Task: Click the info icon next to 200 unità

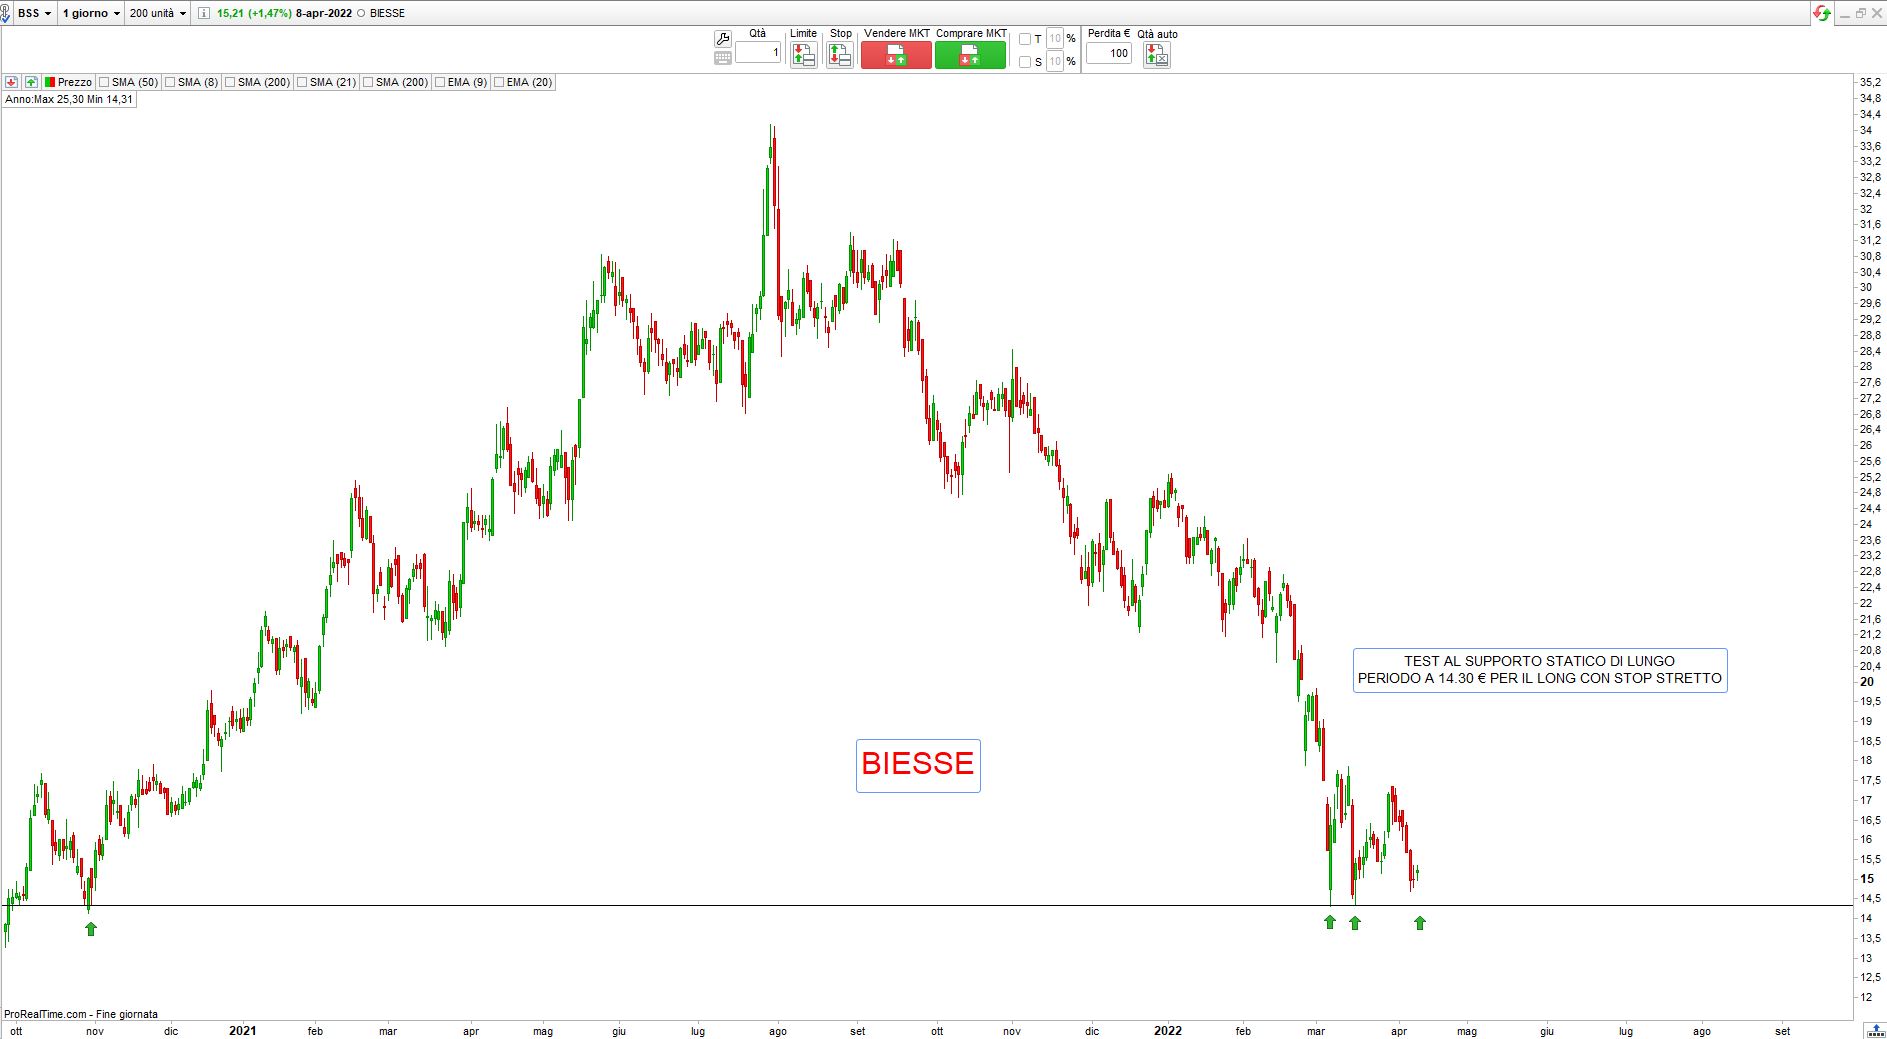Action: [204, 13]
